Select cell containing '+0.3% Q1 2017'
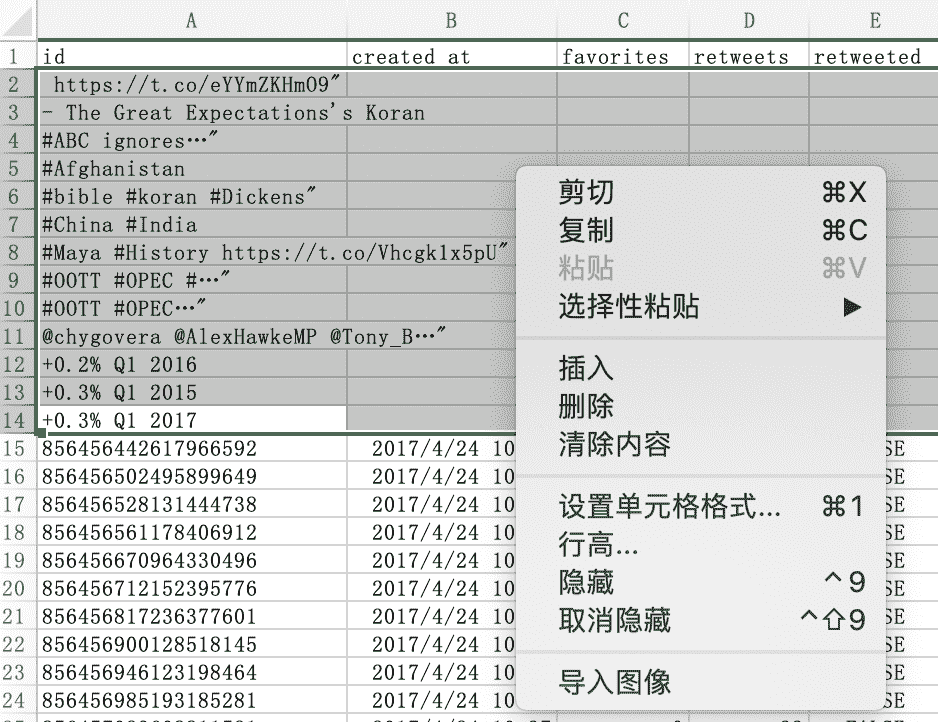The image size is (938, 722). pos(192,420)
